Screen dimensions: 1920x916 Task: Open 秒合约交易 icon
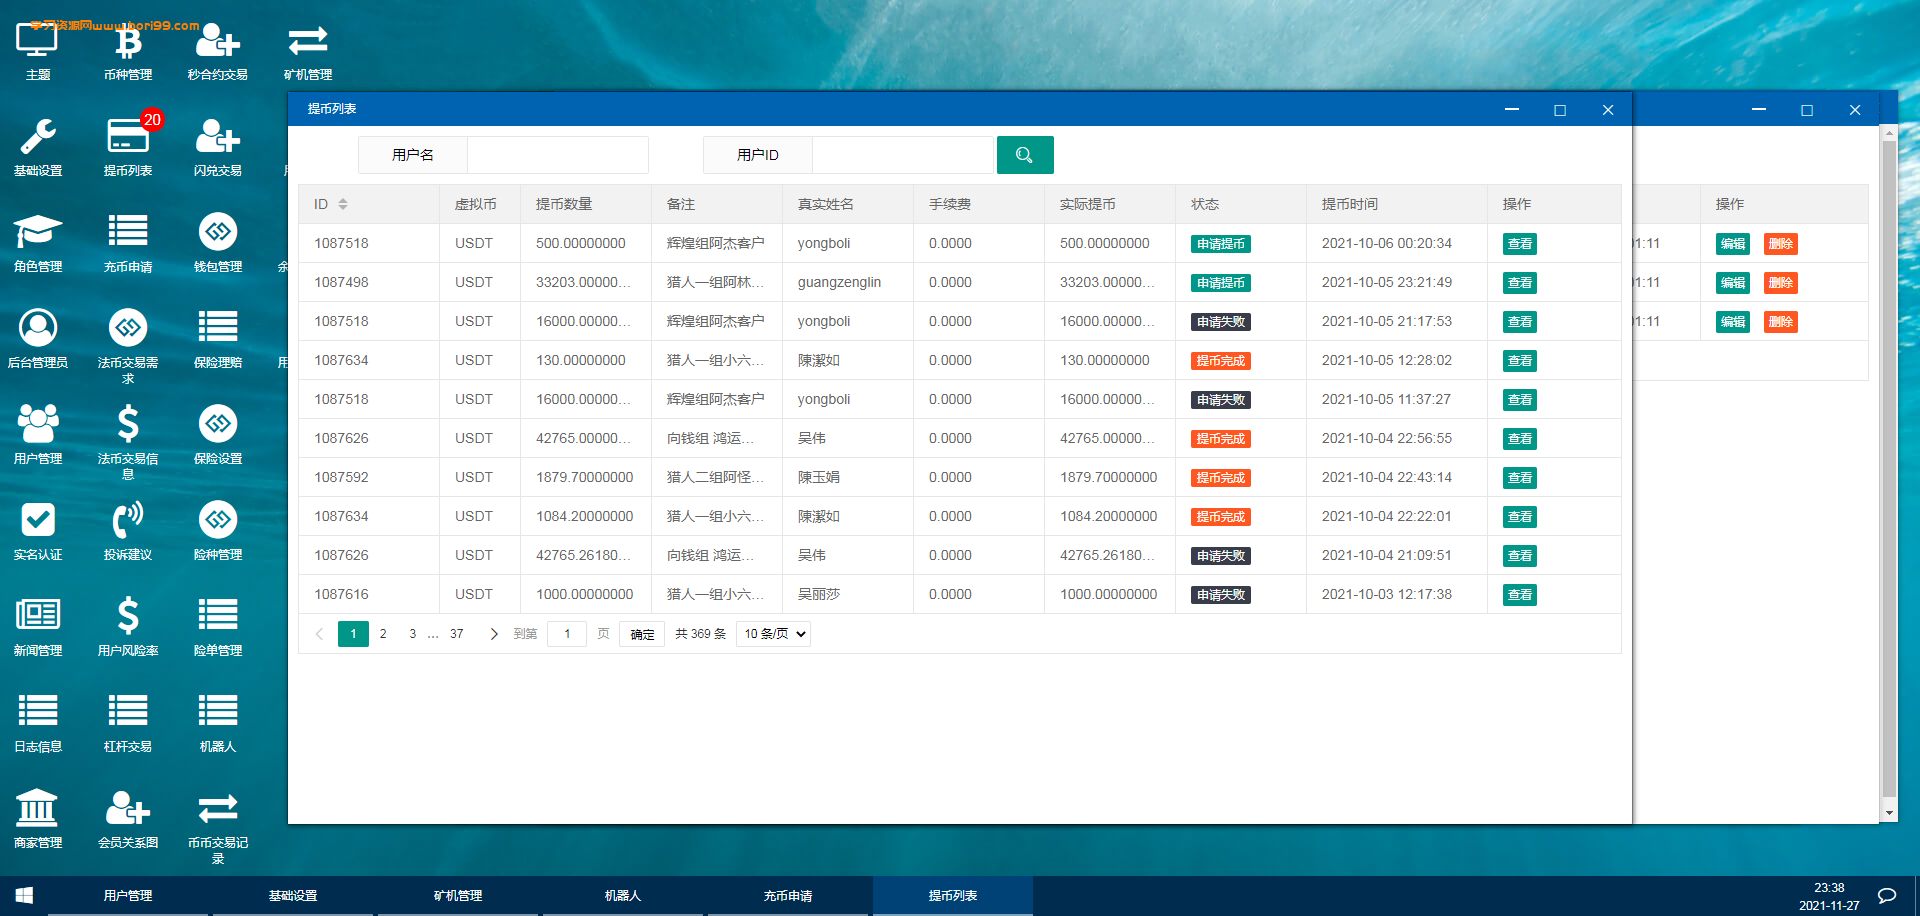tap(218, 50)
